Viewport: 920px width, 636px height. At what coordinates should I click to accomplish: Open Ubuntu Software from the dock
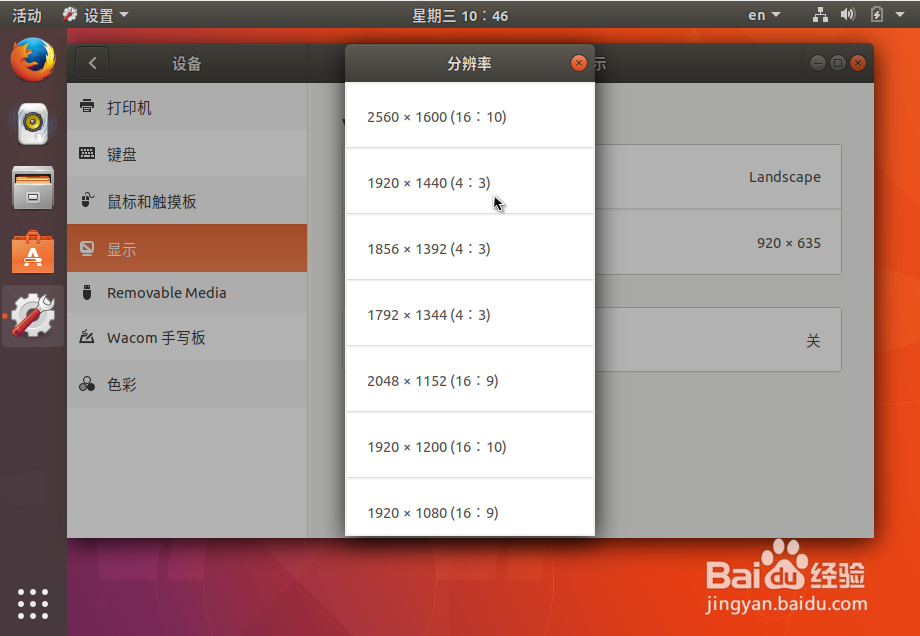pyautogui.click(x=32, y=252)
